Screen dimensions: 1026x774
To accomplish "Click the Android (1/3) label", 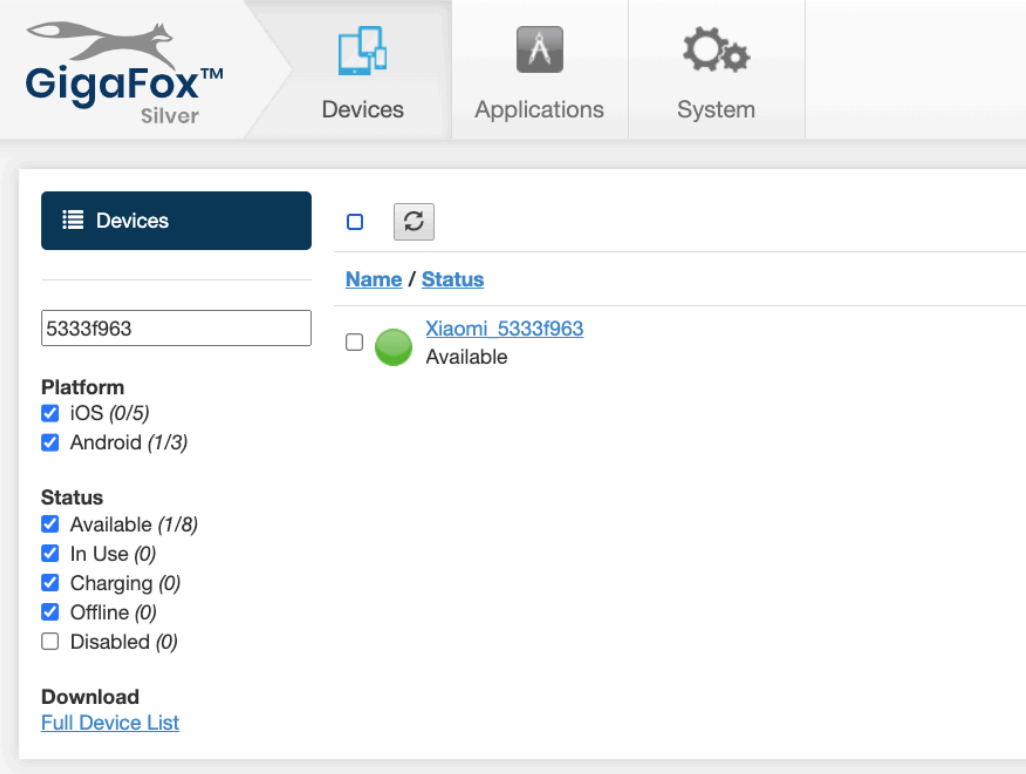I will pos(129,442).
